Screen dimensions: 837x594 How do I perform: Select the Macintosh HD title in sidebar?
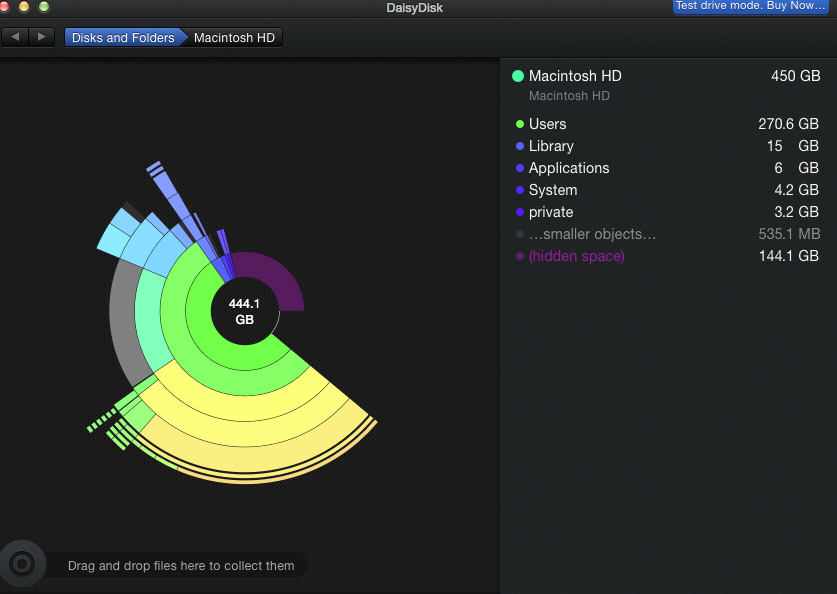click(x=575, y=76)
